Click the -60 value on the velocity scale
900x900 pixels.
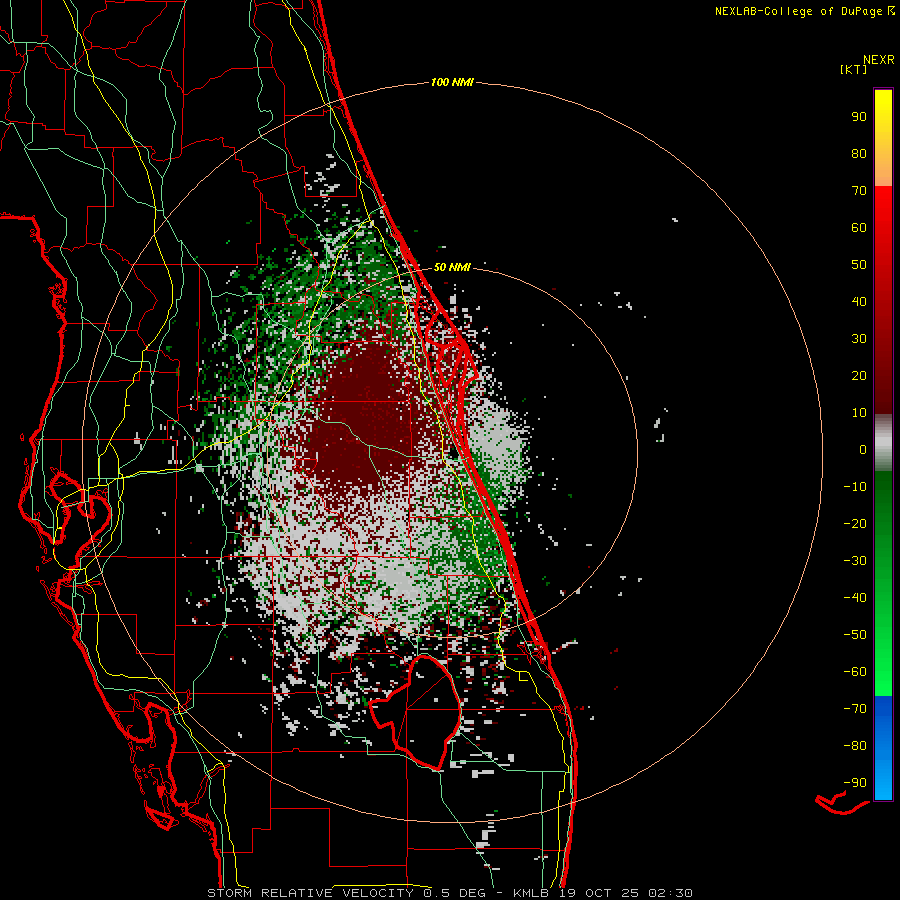(x=855, y=672)
